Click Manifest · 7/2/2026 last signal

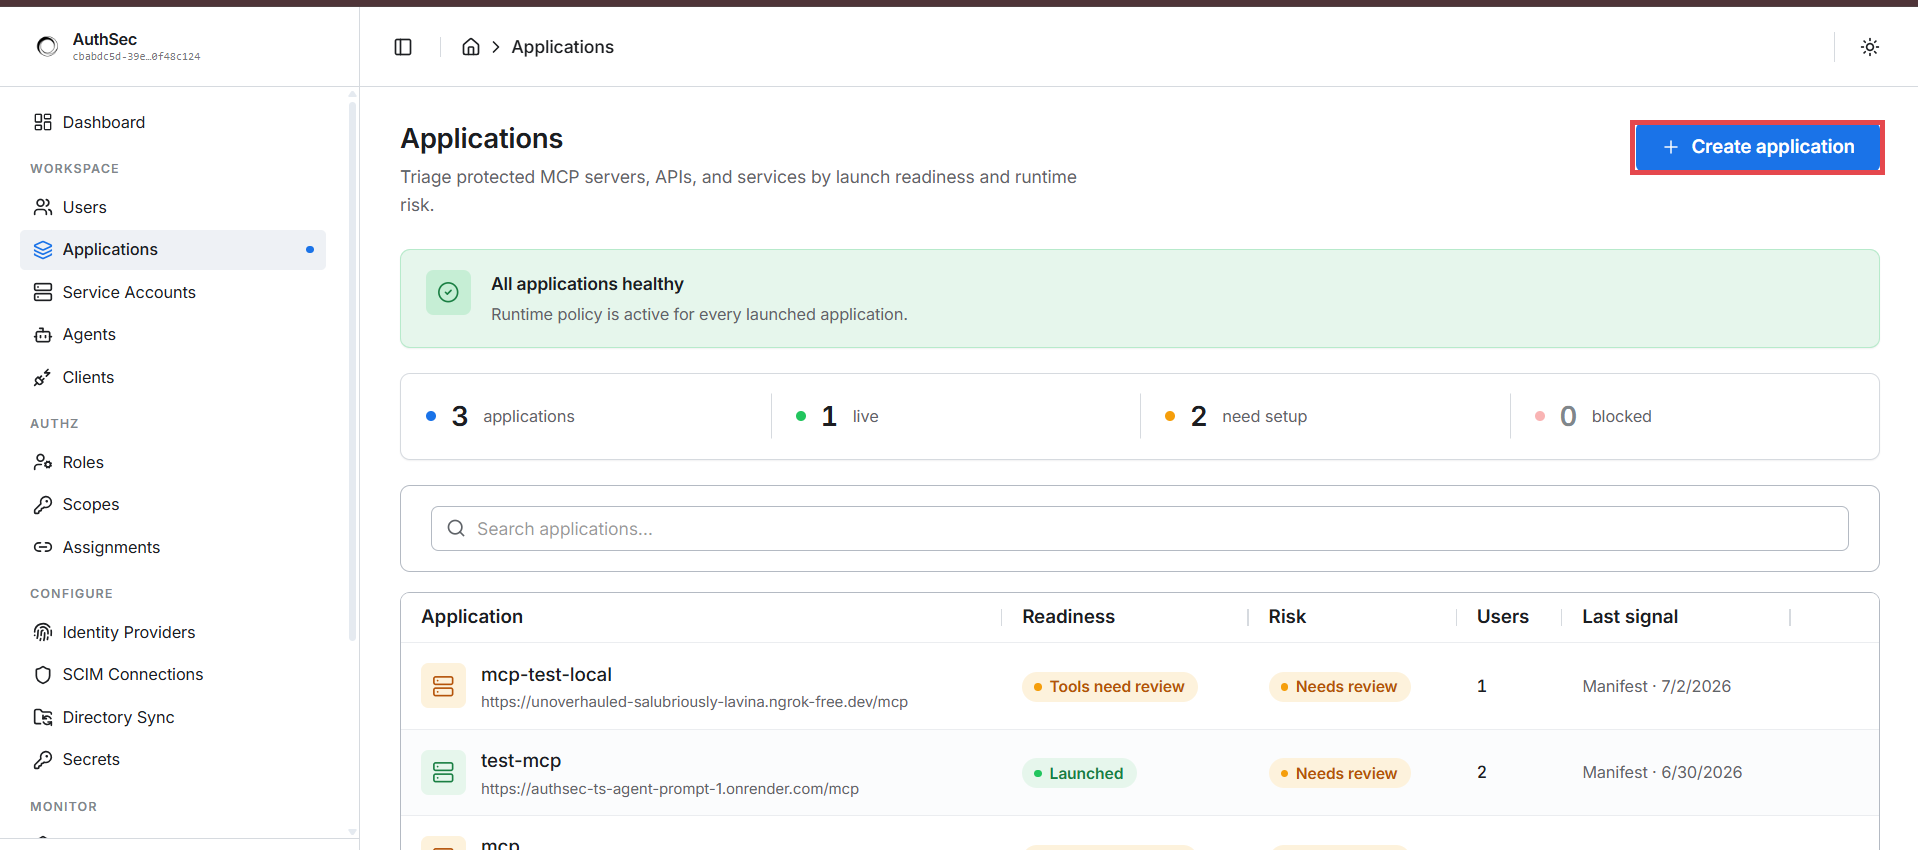point(1656,687)
